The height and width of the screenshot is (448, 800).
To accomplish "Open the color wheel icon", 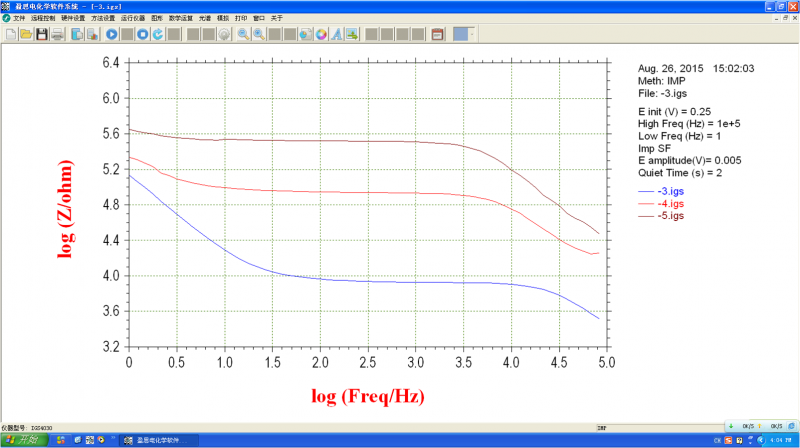I will click(x=321, y=34).
